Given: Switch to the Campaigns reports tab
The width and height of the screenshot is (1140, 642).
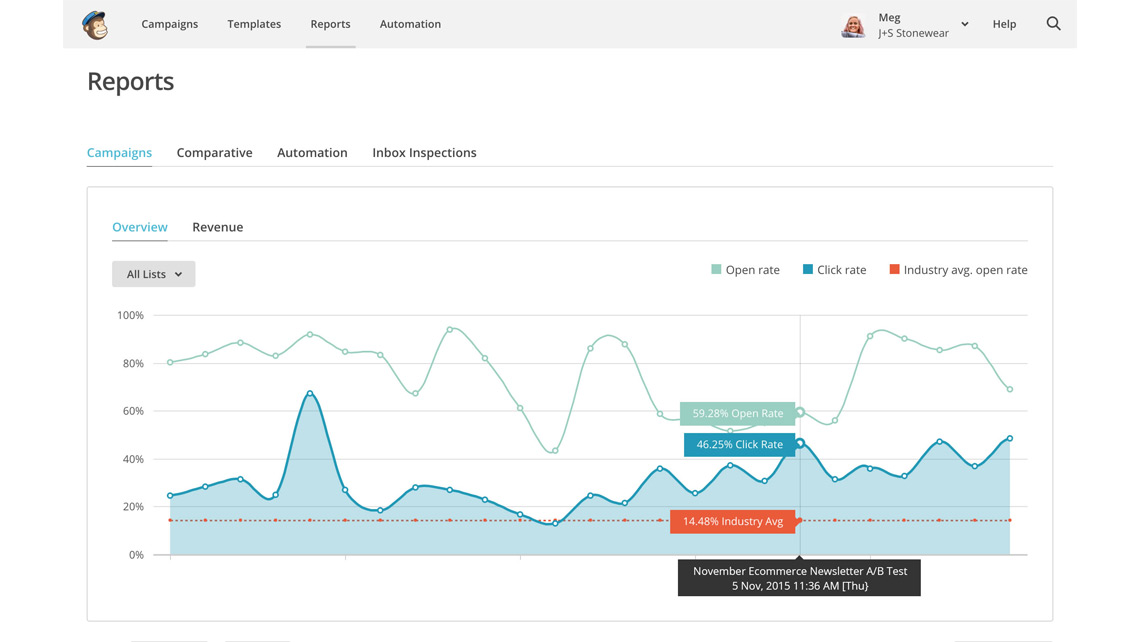Looking at the screenshot, I should [x=119, y=153].
